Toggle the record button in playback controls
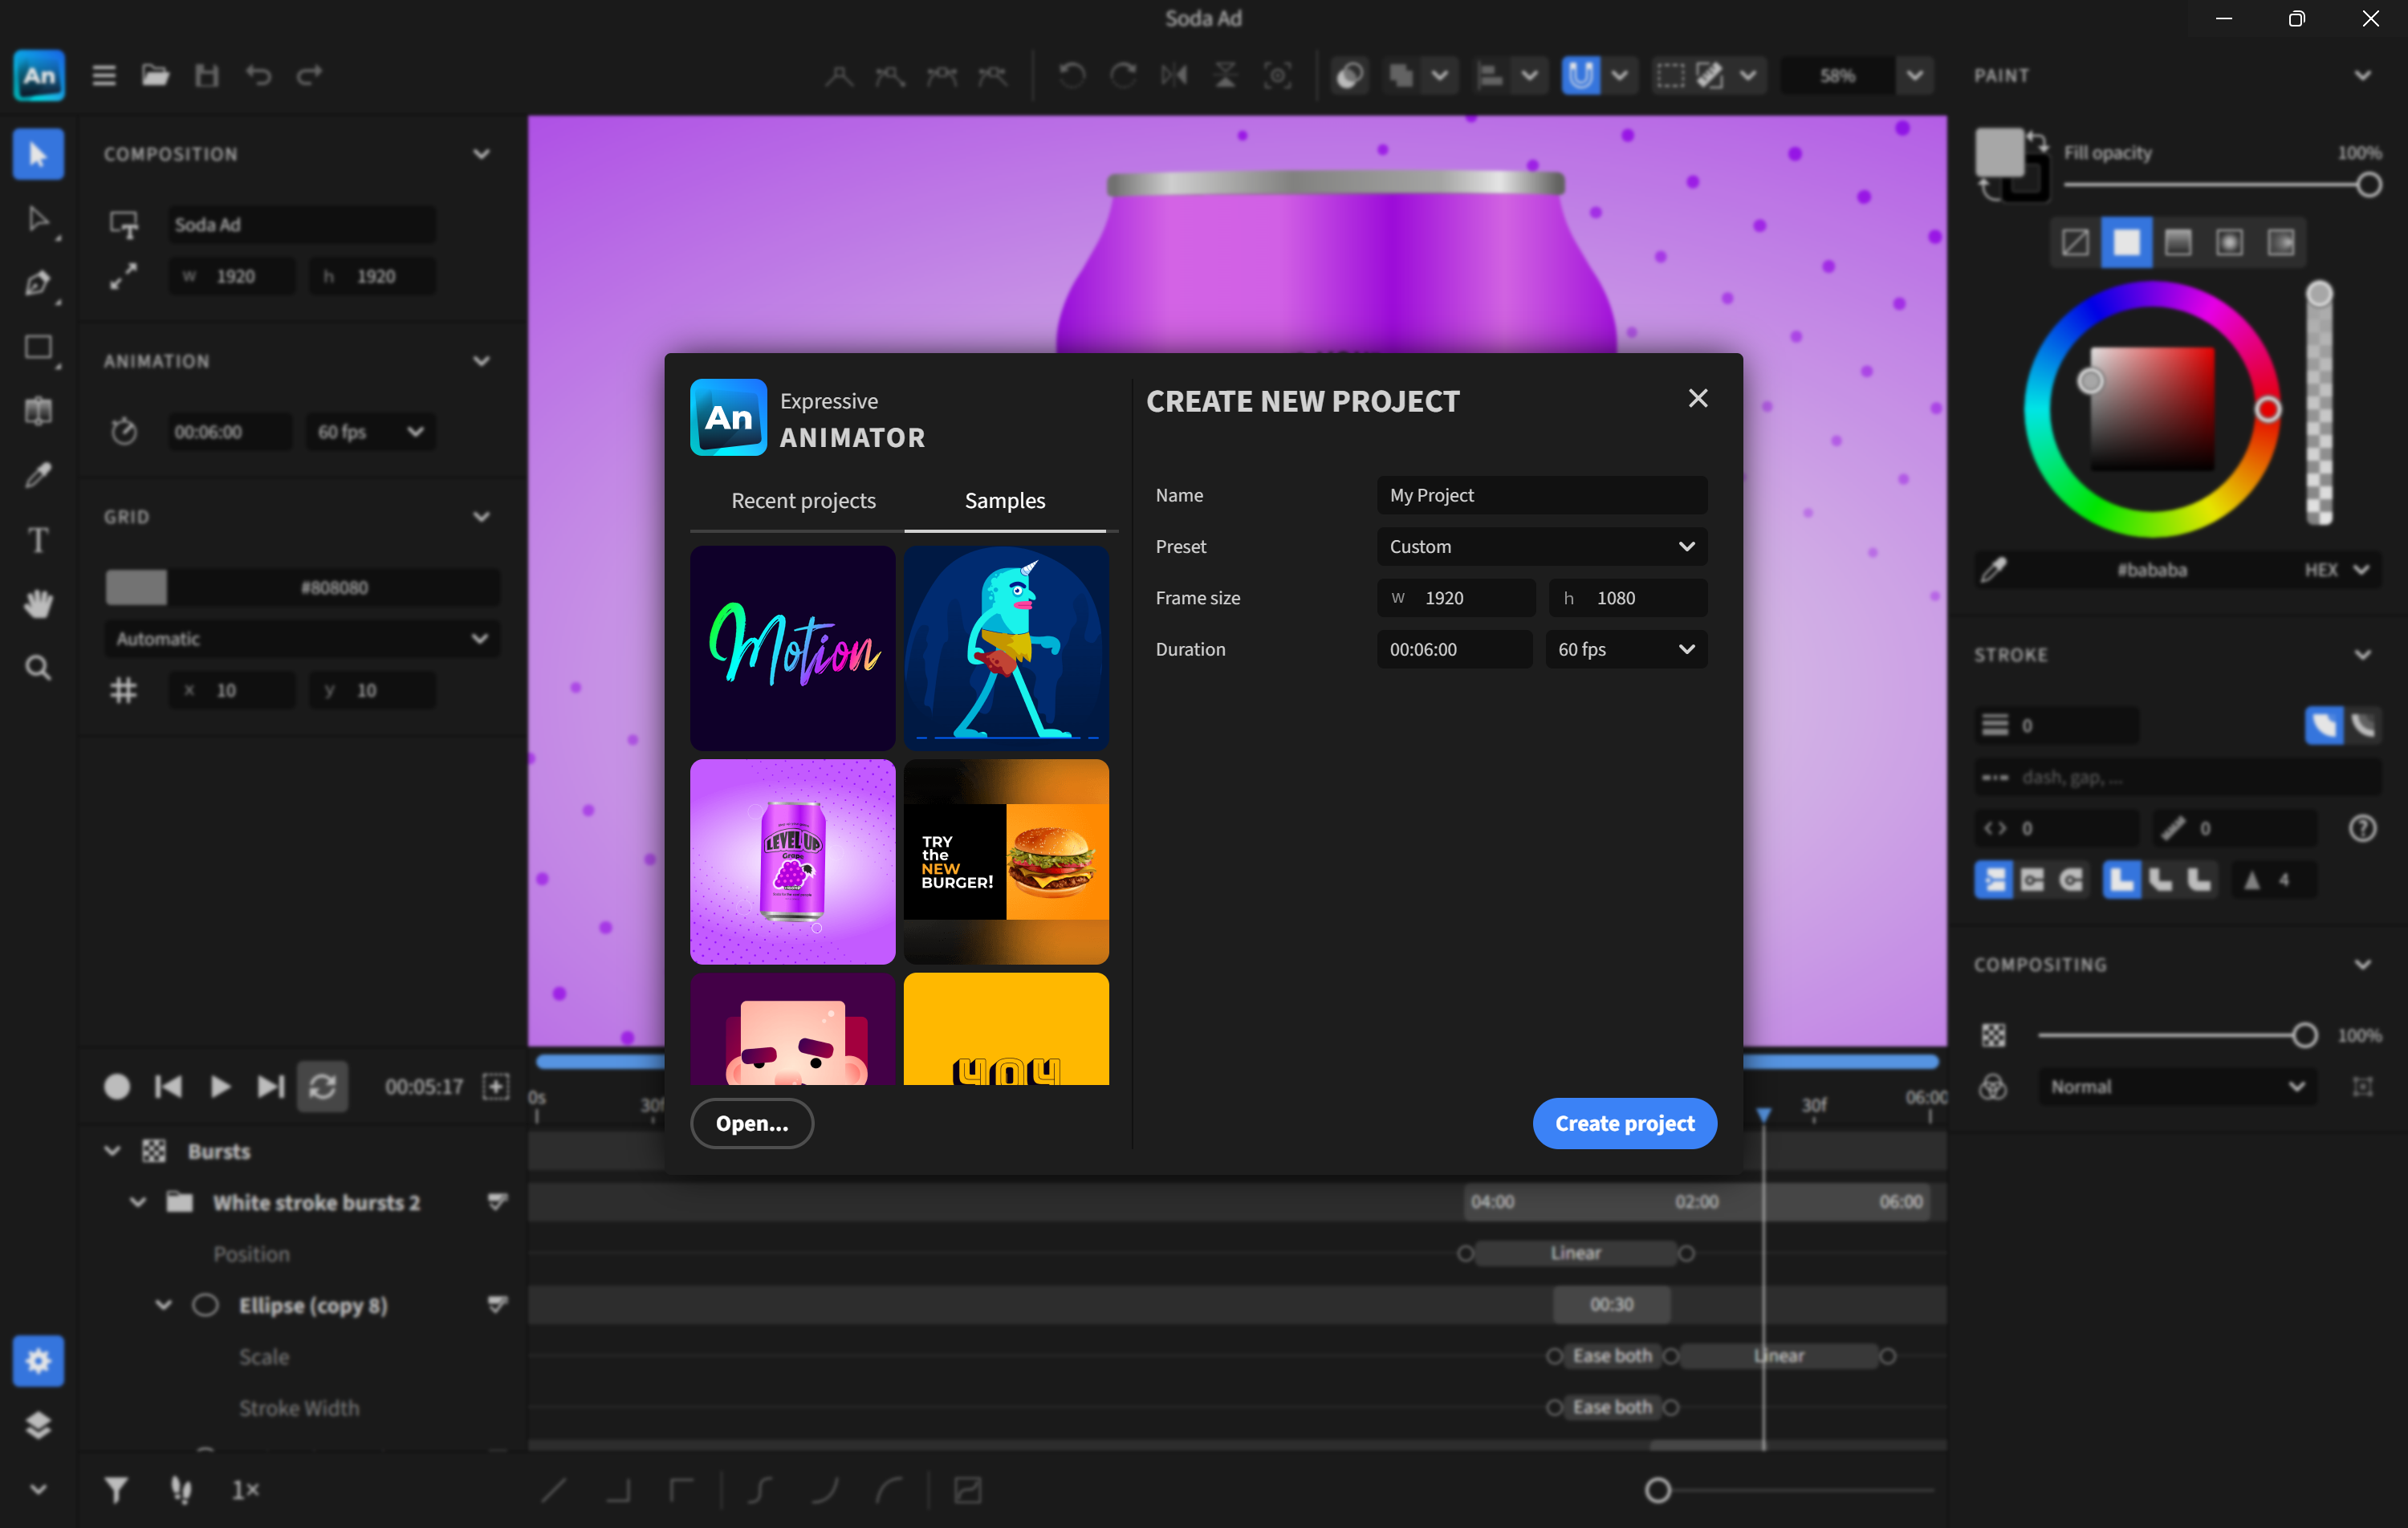2408x1528 pixels. click(117, 1087)
